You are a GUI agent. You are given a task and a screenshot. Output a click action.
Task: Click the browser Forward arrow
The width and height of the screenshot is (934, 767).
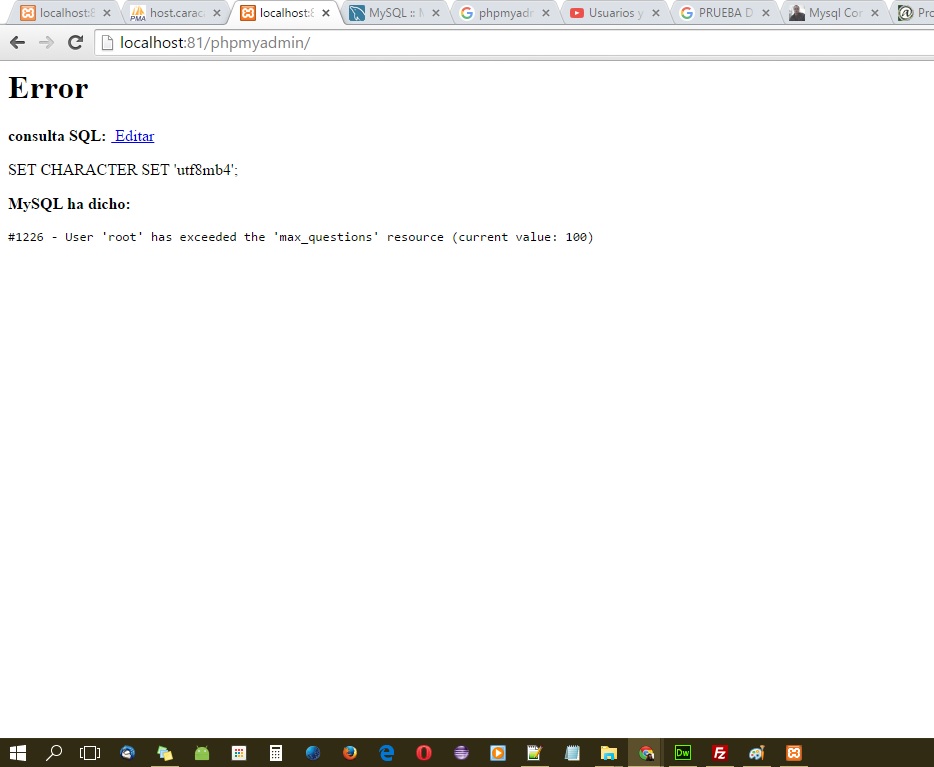click(x=46, y=42)
